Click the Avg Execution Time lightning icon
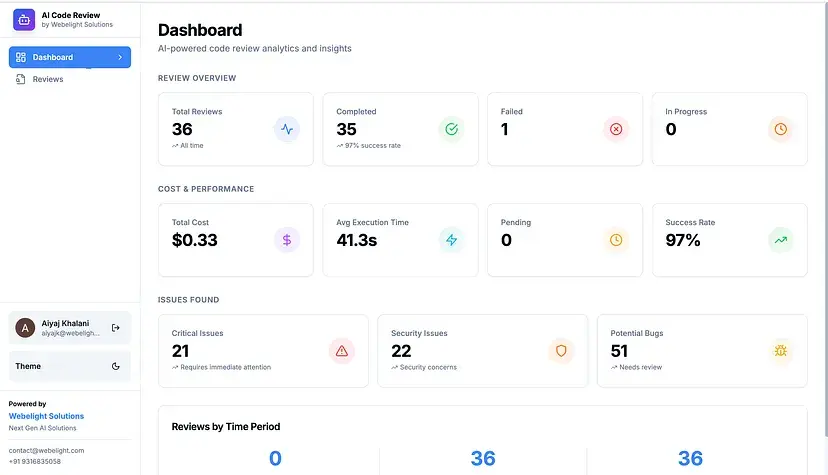 [x=451, y=240]
